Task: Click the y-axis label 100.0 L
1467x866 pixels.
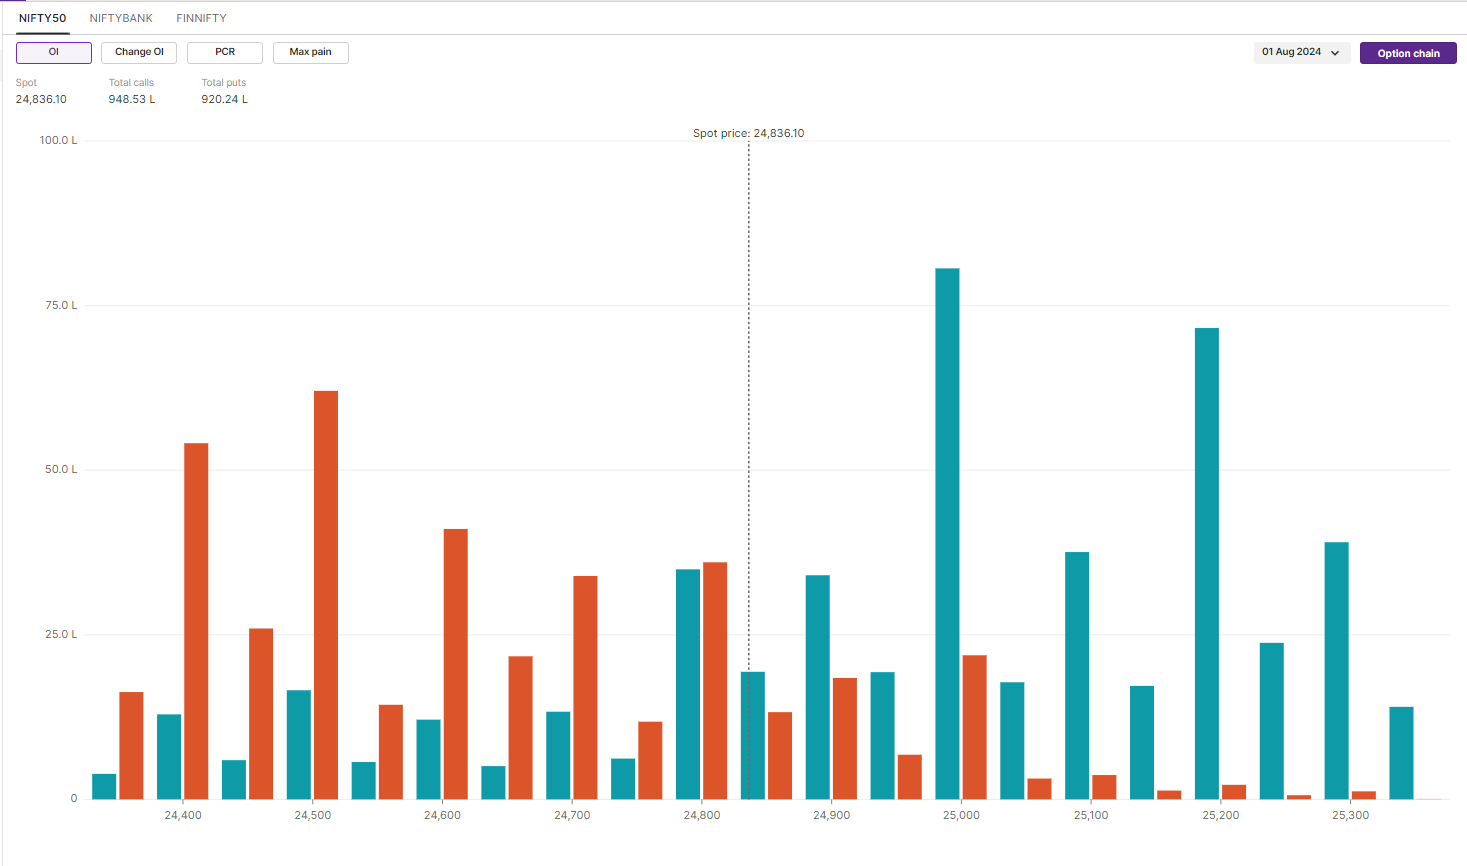Action: 58,140
